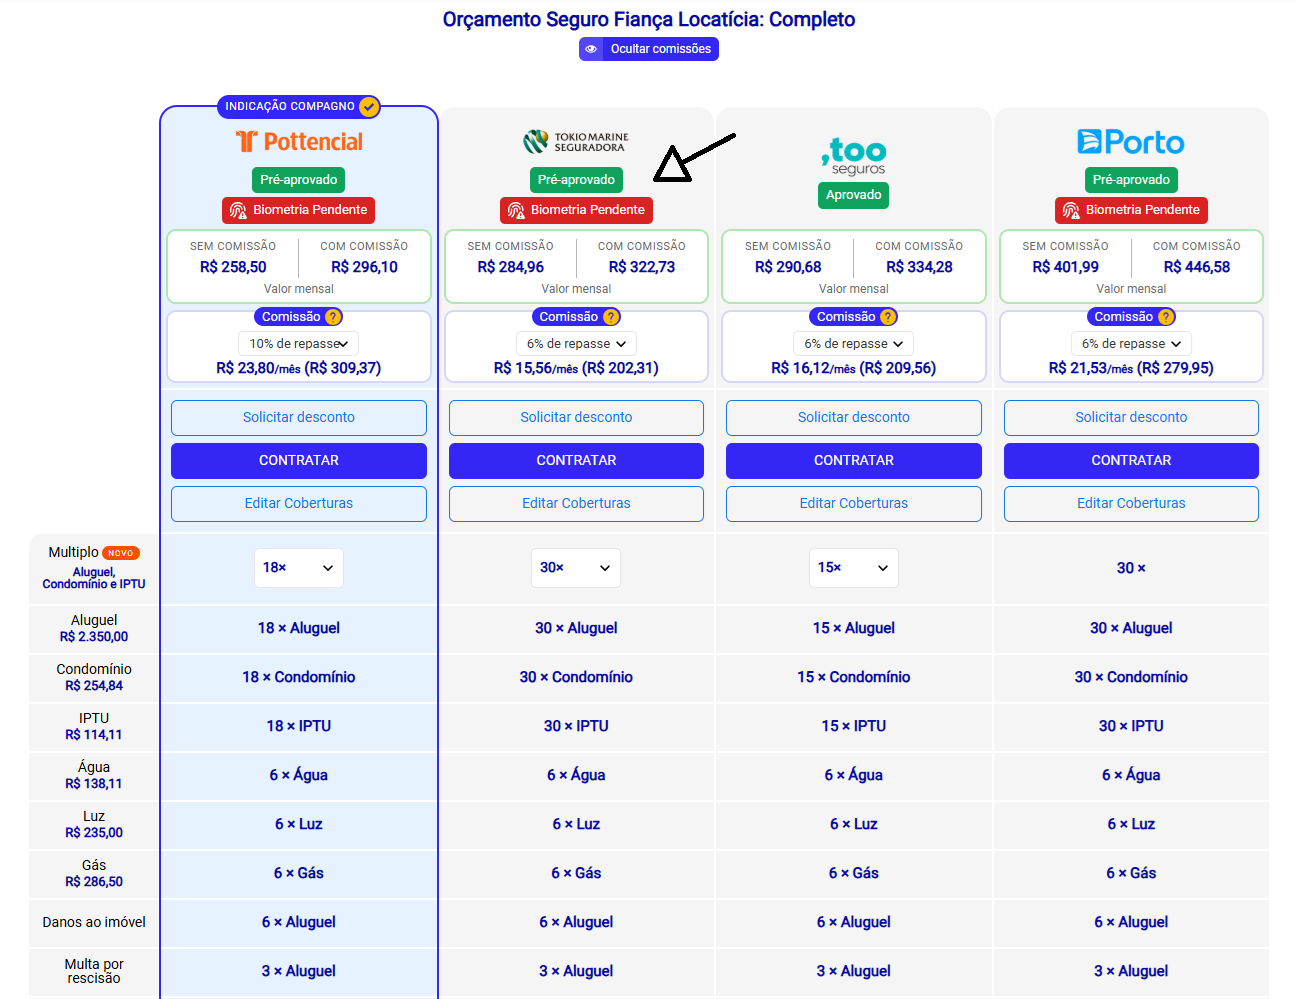Click Editar Coberturas for Tokio Marine
The image size is (1296, 999).
pos(576,504)
